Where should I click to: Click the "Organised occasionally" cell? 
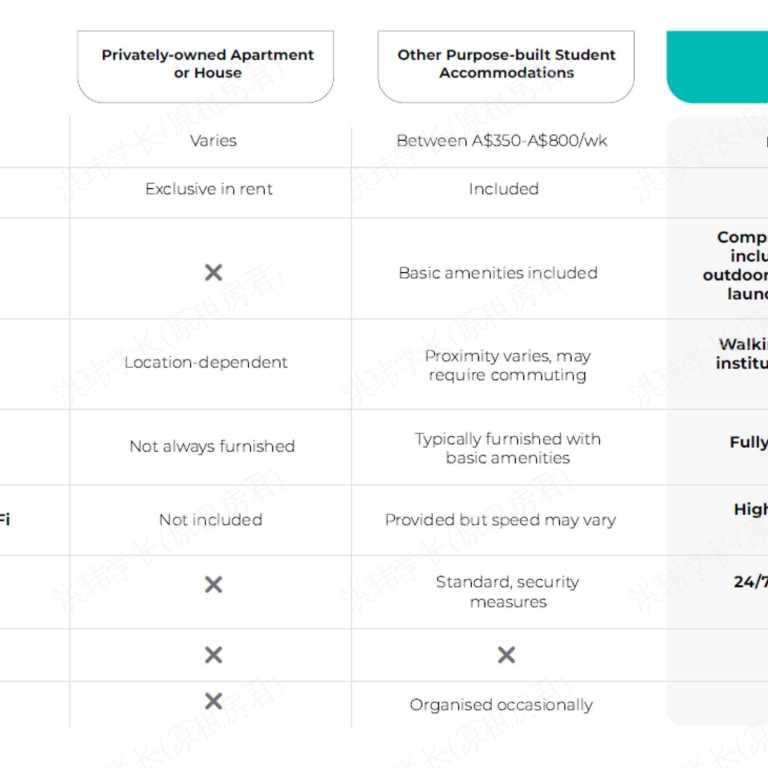501,705
